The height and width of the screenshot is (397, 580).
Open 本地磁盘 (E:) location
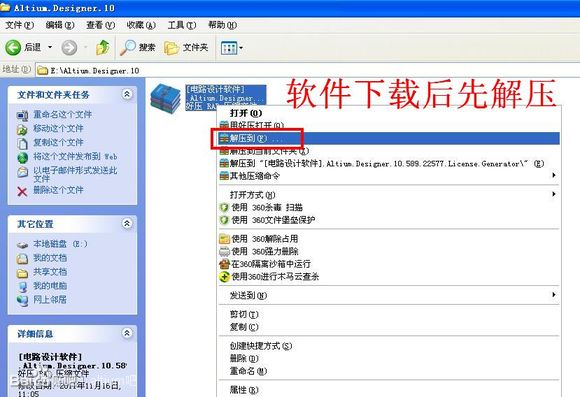(60, 244)
